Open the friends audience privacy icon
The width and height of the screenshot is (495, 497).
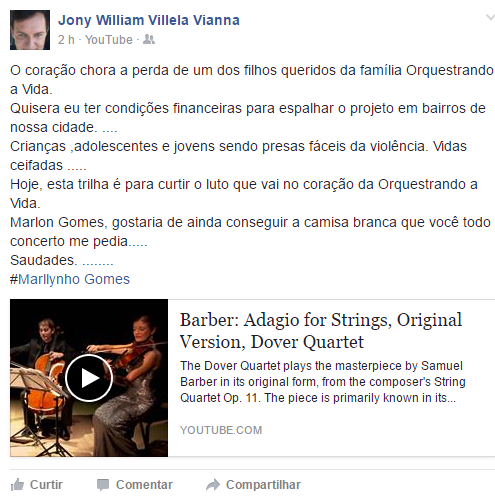[x=149, y=39]
